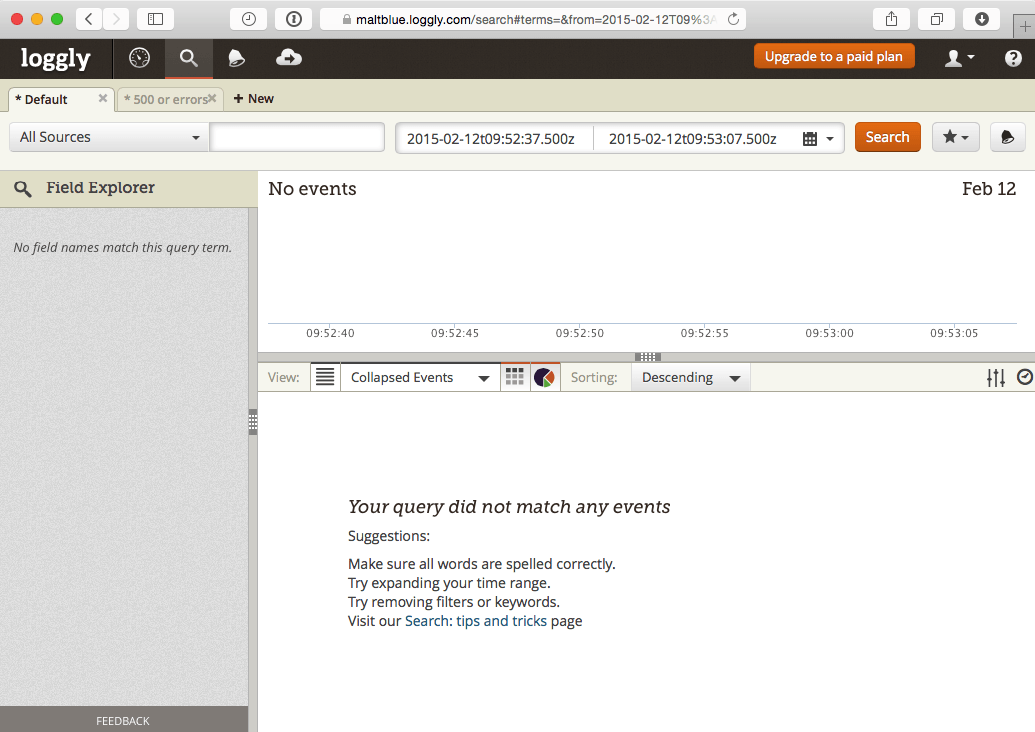Open the Search magnifier in navbar
This screenshot has width=1035, height=732.
coord(189,58)
